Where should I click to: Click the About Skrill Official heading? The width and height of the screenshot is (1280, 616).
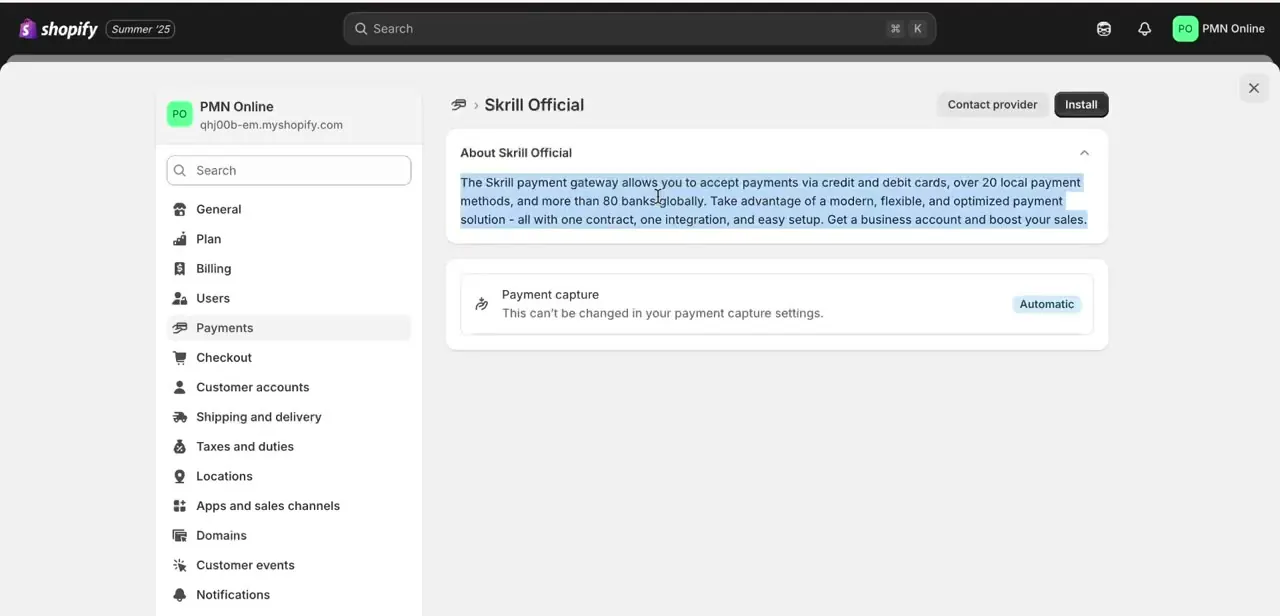pyautogui.click(x=516, y=153)
